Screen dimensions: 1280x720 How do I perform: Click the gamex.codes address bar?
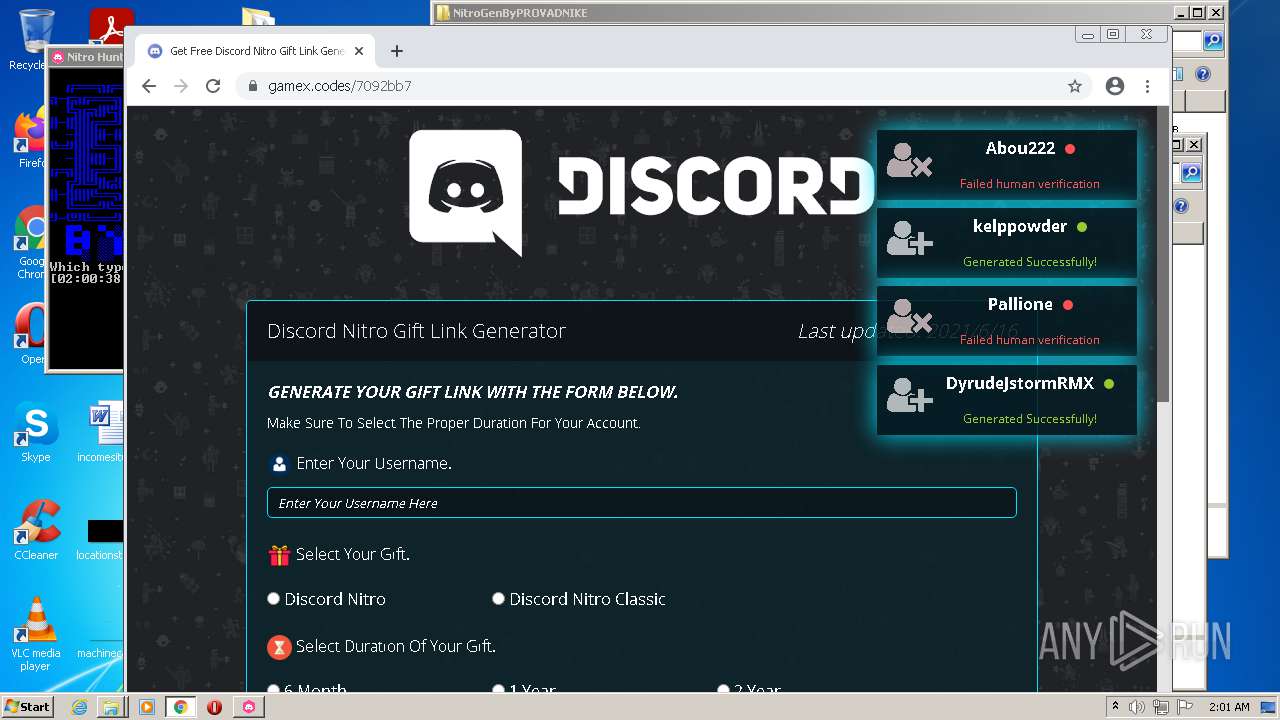660,86
